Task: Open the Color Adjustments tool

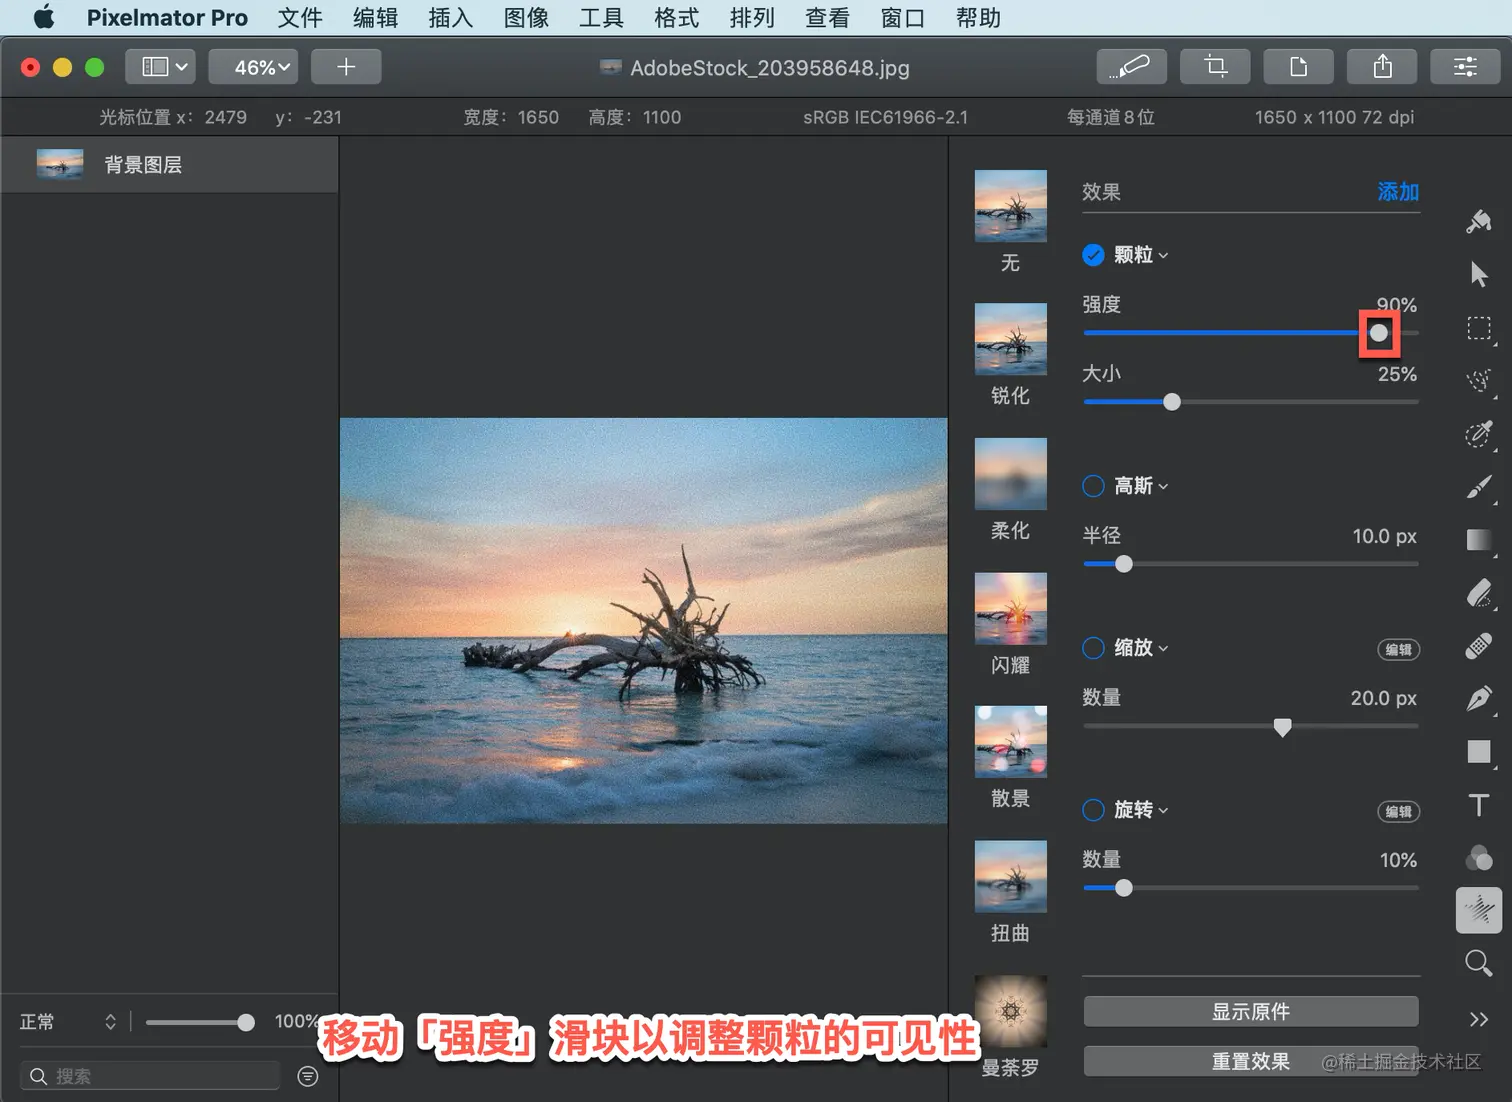Action: pos(1479,858)
